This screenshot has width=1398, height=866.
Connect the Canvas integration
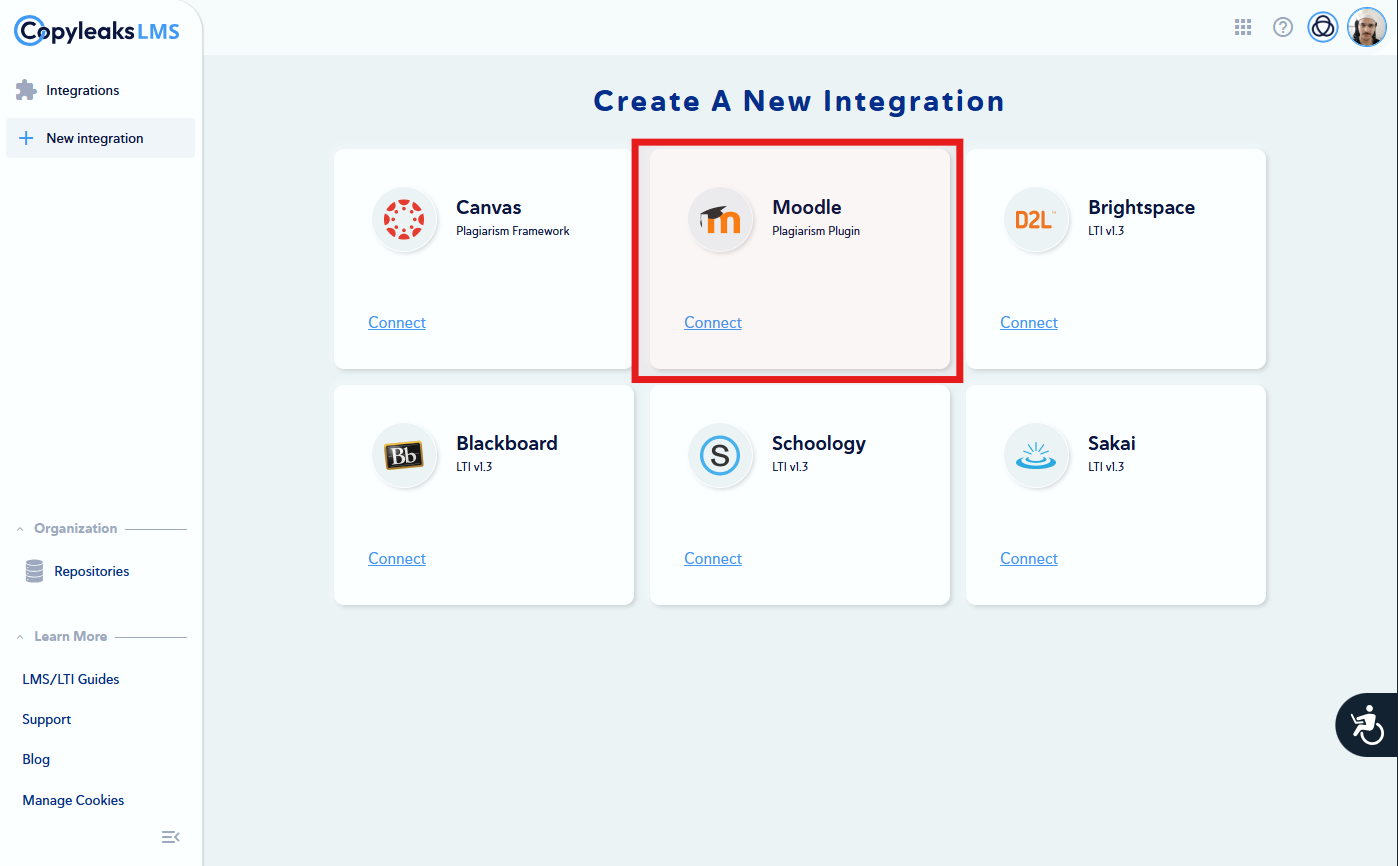[x=397, y=322]
